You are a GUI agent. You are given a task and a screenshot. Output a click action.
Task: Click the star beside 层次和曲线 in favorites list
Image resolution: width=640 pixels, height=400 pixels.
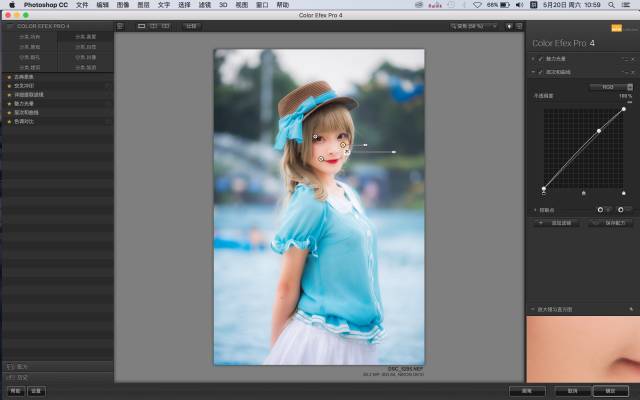pos(9,113)
